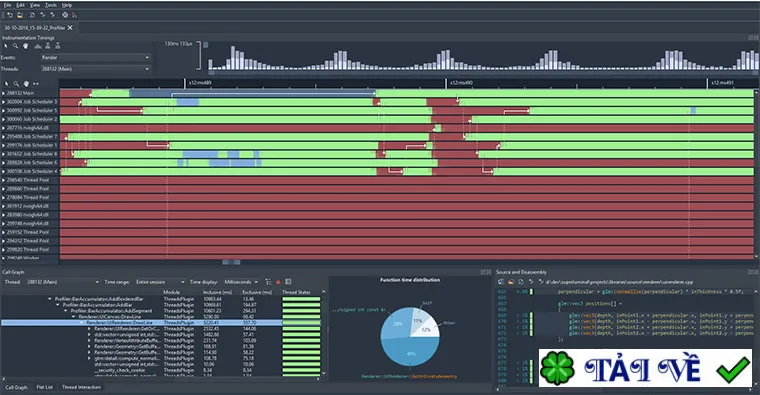This screenshot has height=395, width=760.
Task: Float the Source and Disassembly panel via header icon
Action: (751, 272)
